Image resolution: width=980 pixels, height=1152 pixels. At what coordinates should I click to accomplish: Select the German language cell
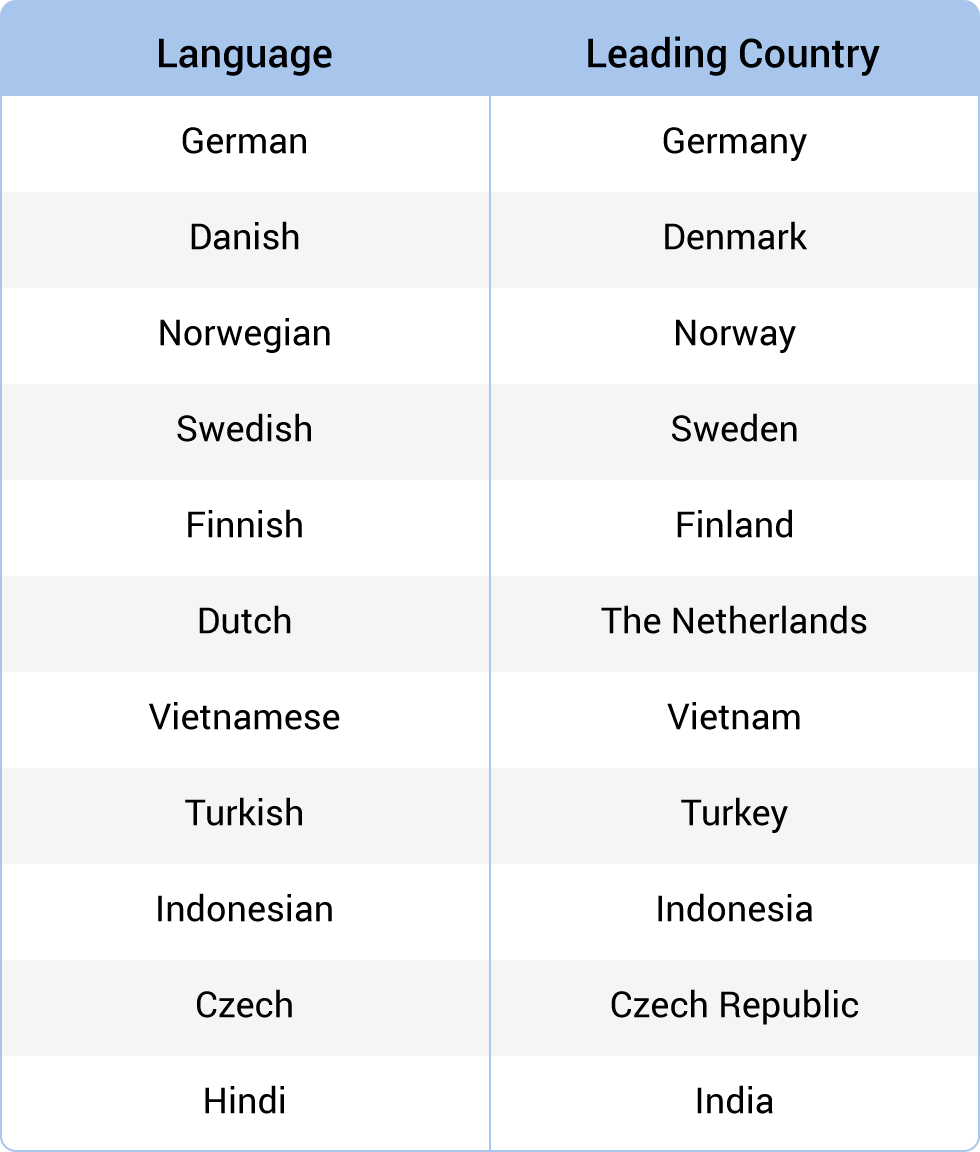tap(244, 141)
